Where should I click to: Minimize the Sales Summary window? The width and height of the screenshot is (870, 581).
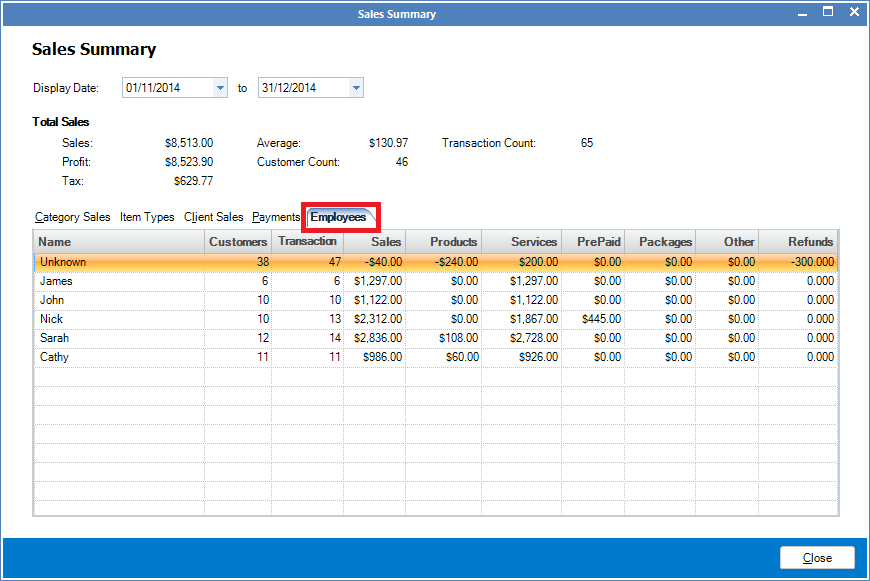801,12
